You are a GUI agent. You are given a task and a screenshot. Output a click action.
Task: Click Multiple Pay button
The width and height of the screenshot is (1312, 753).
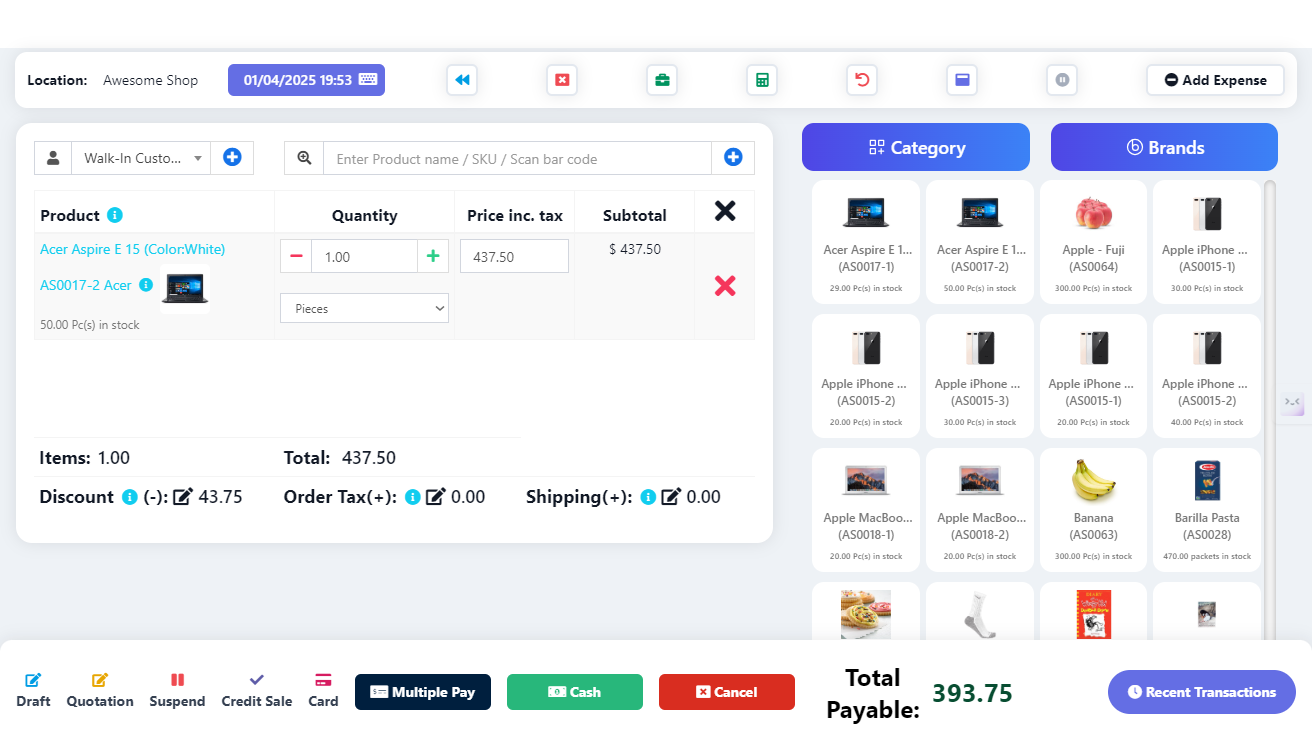tap(423, 692)
